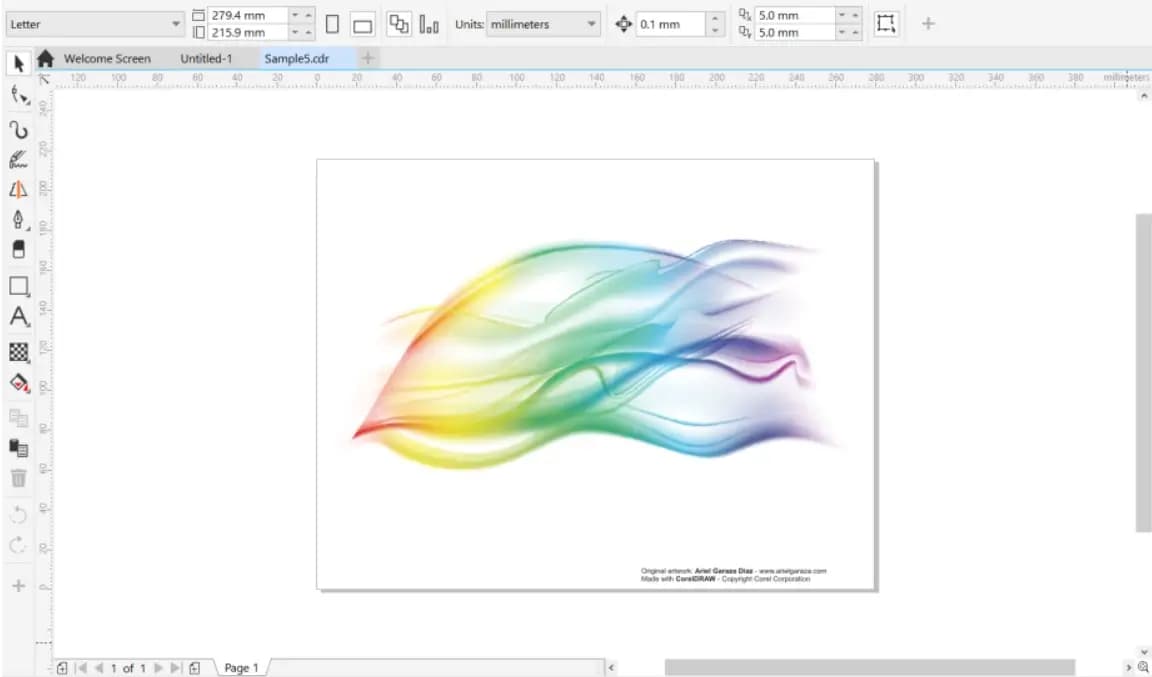Click the Home icon beside Welcome Screen
The width and height of the screenshot is (1152, 677).
point(46,59)
